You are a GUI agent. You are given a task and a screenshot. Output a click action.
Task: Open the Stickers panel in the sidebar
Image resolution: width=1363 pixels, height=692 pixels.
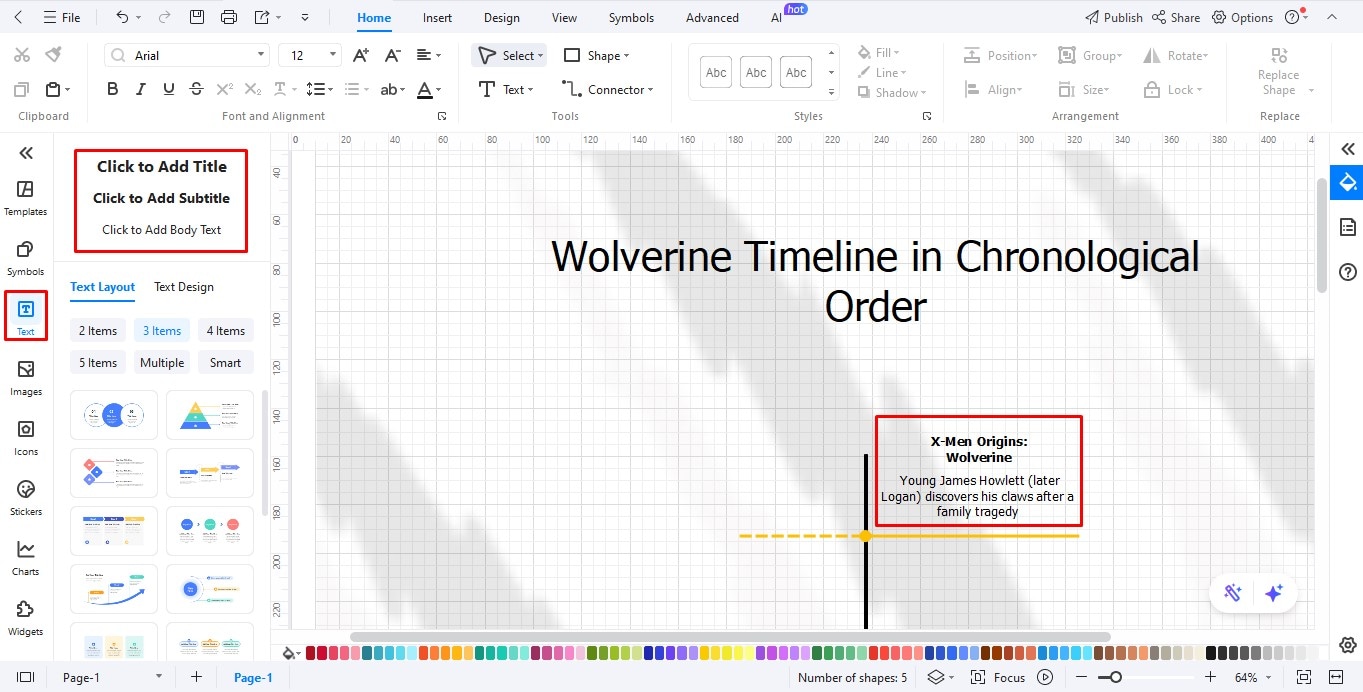pyautogui.click(x=26, y=497)
